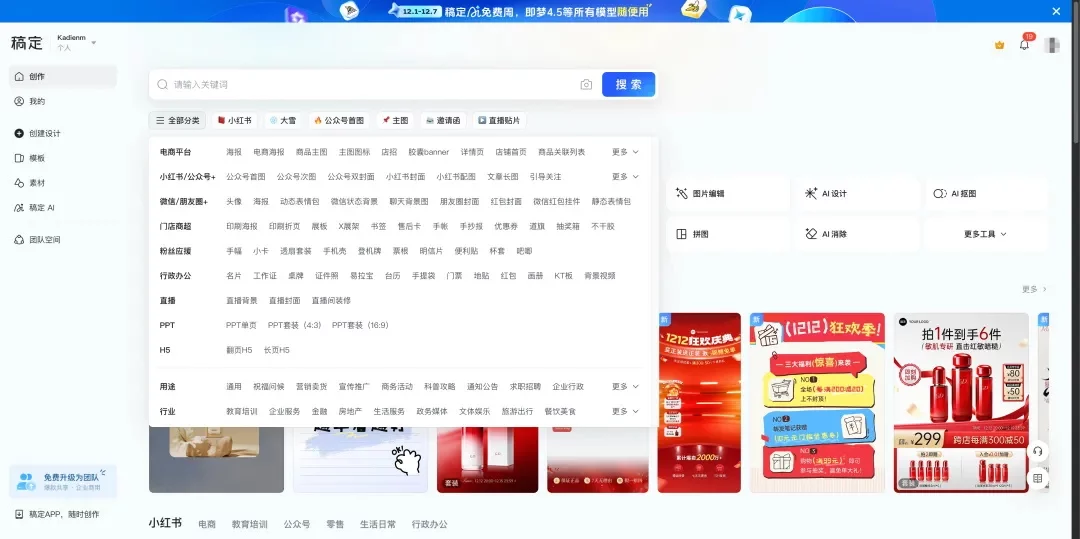Click the 搜索 button
This screenshot has width=1080, height=539.
628,85
